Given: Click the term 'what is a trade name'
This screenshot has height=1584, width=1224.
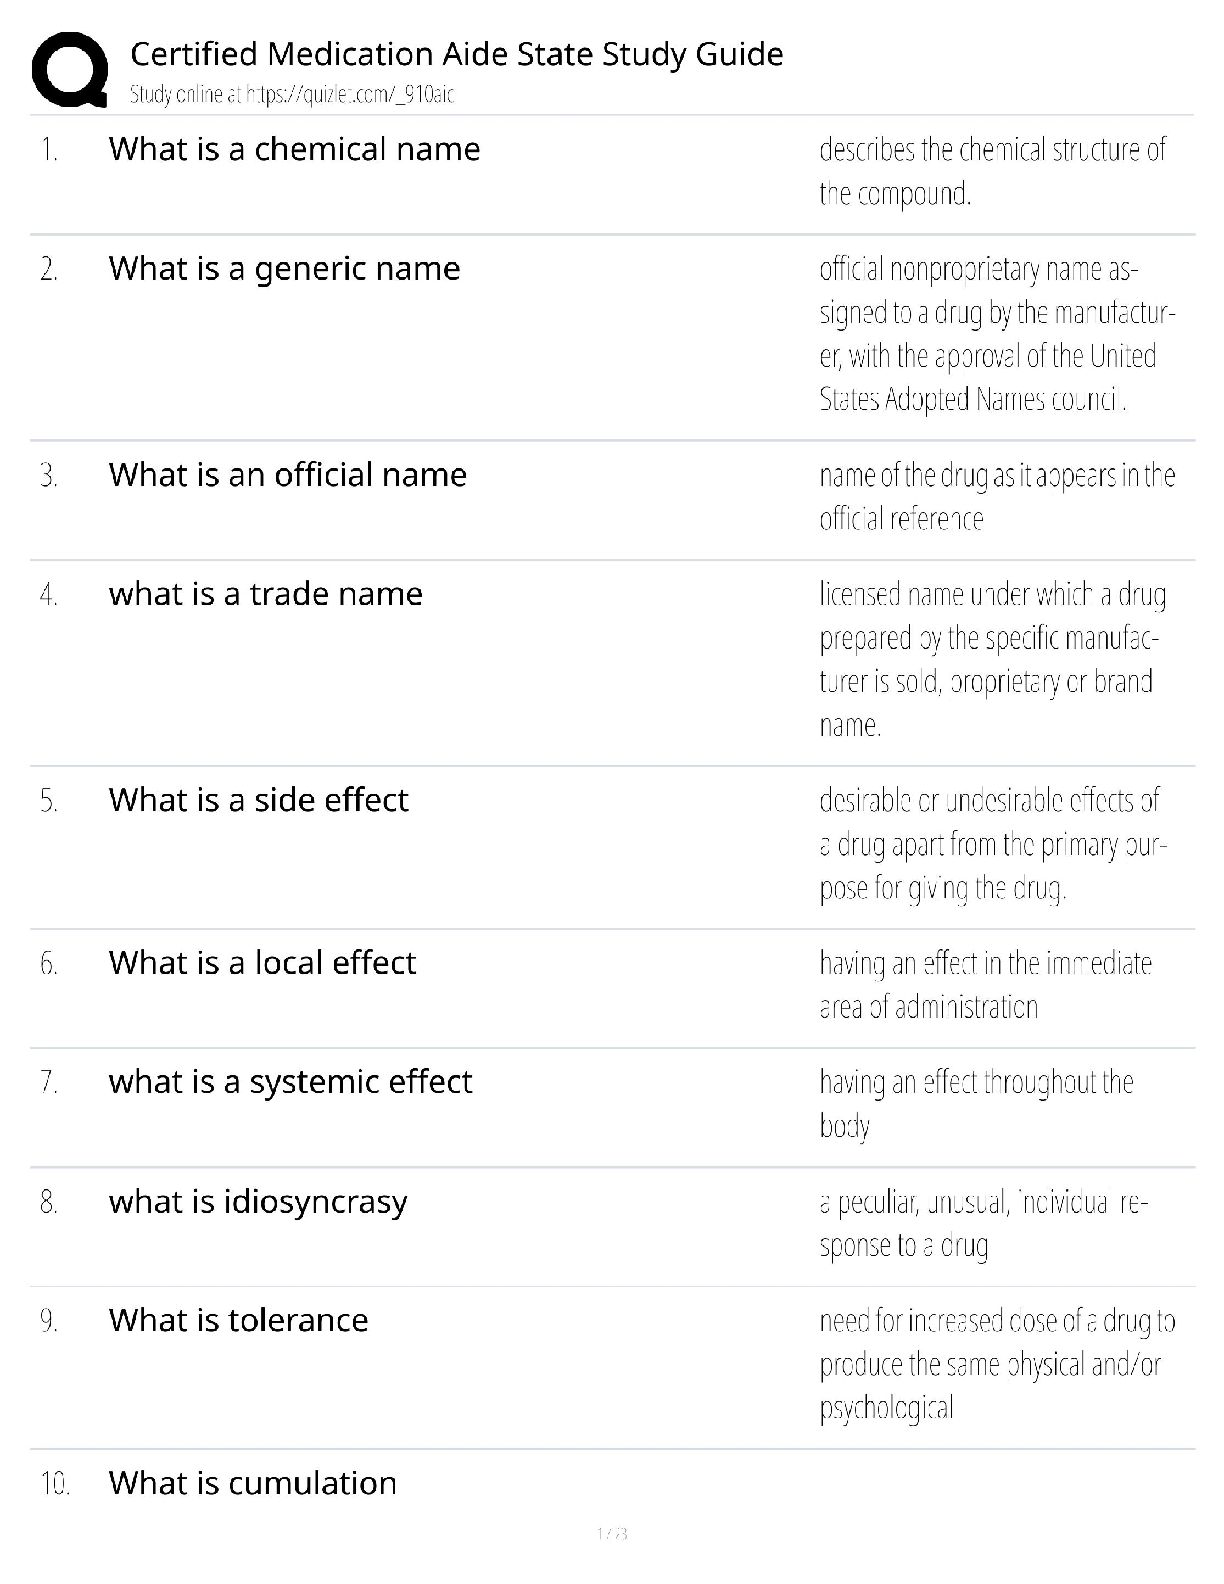Looking at the screenshot, I should click(x=265, y=594).
